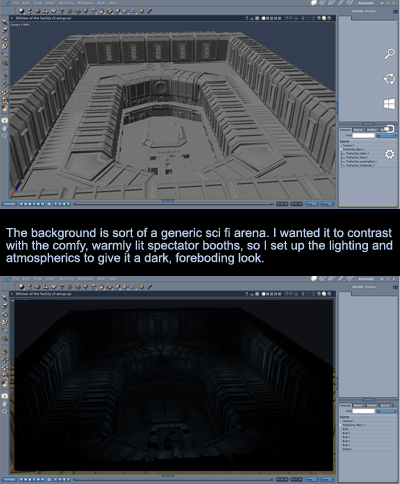Screen dimensions: 400x484
Task: Click the camera tool icon beside the gray arena view
Action: point(5,120)
